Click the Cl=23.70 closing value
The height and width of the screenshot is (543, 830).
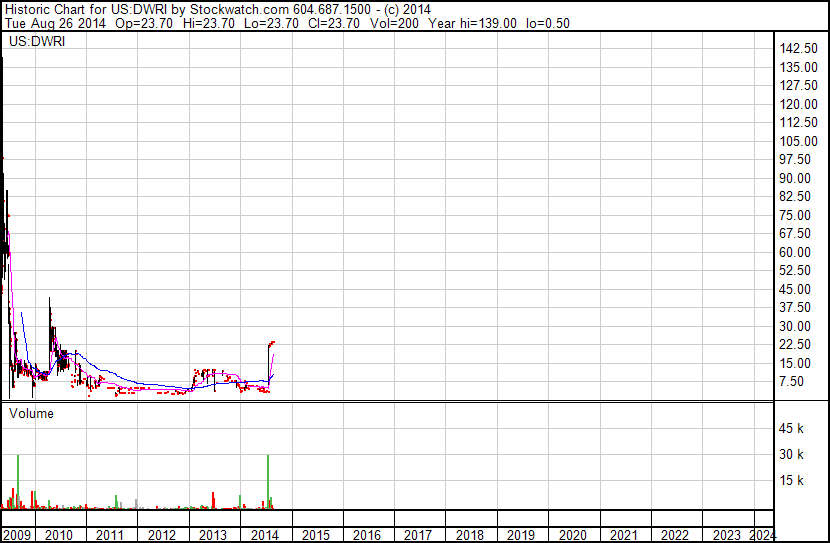click(334, 24)
